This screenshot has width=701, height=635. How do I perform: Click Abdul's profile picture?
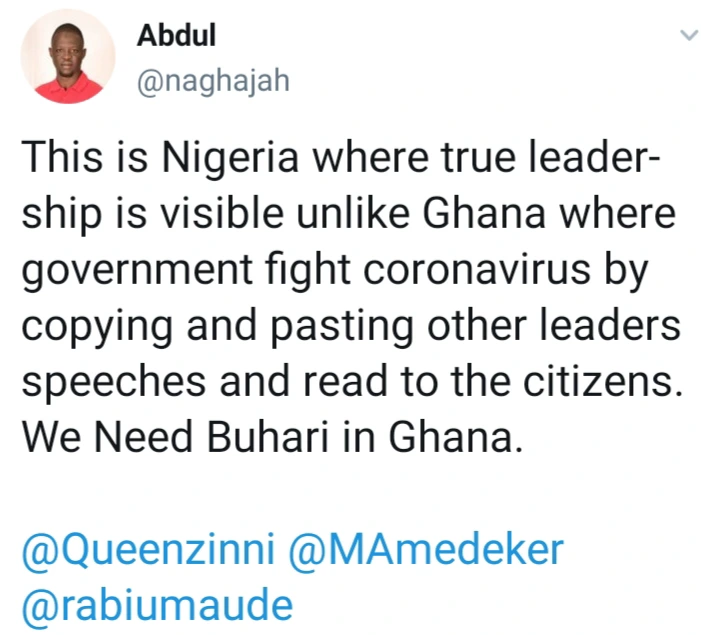click(67, 57)
